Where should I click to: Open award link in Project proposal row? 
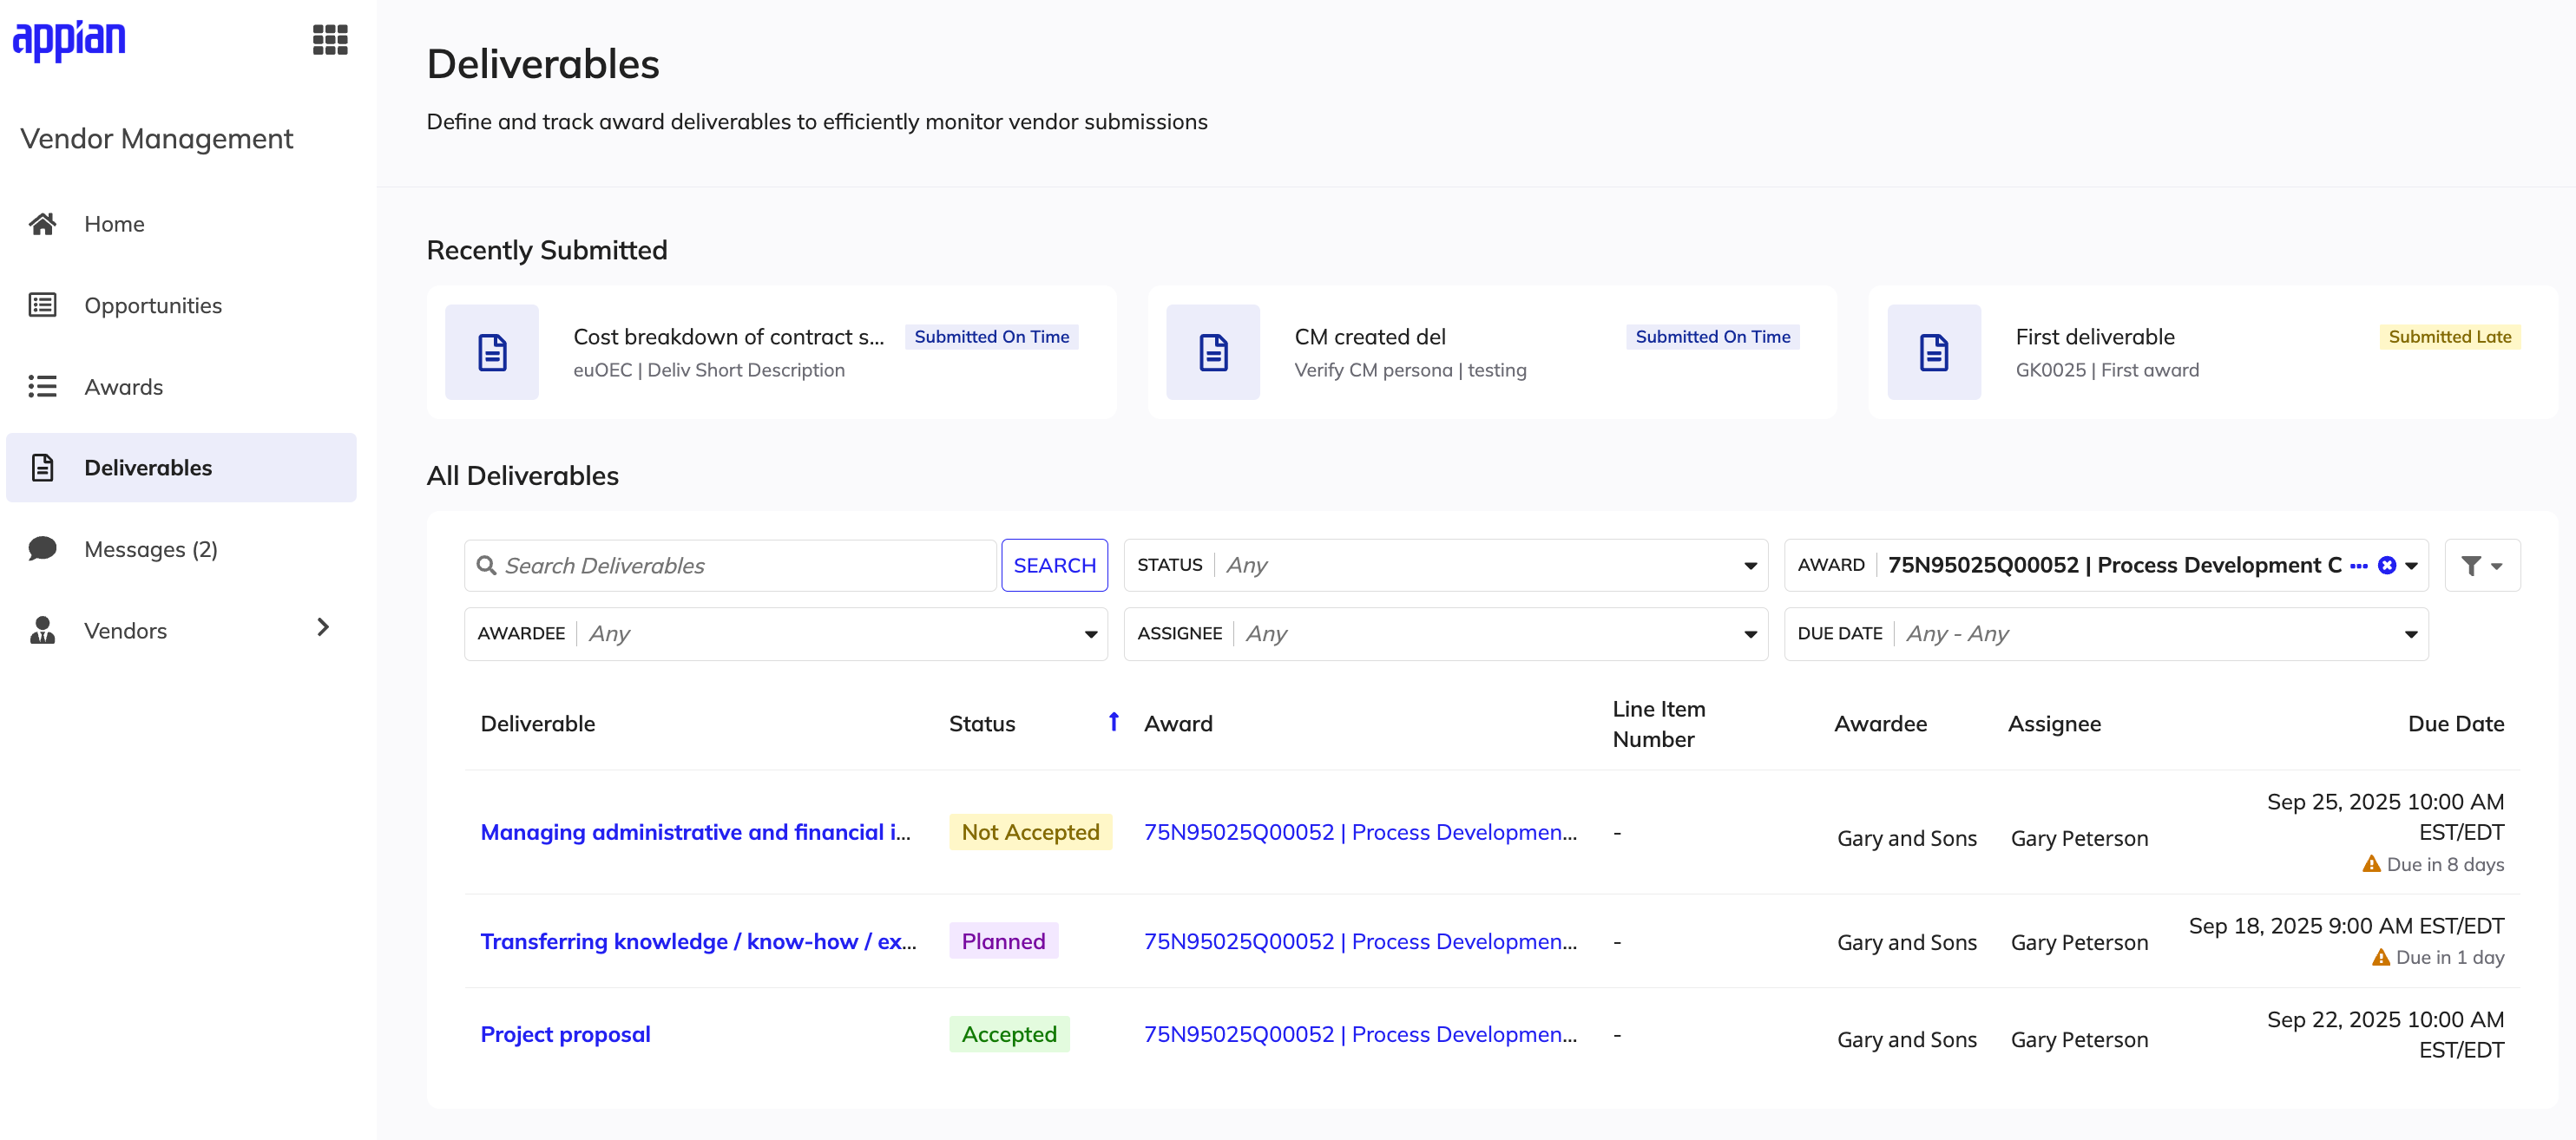(x=1360, y=1034)
